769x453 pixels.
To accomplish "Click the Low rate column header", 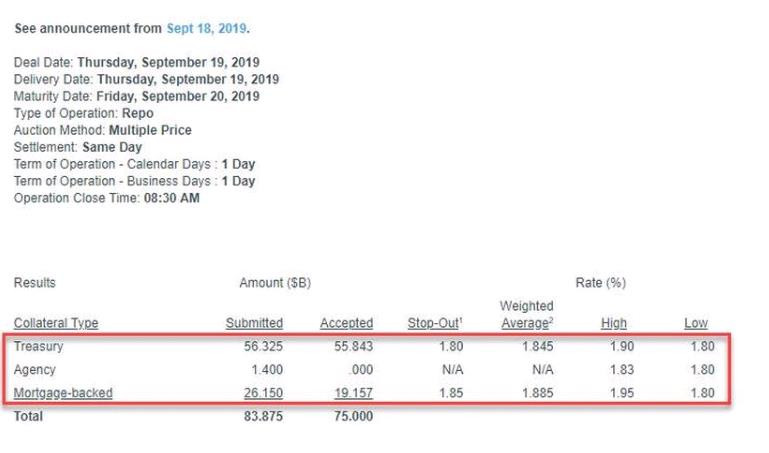I will [x=695, y=323].
